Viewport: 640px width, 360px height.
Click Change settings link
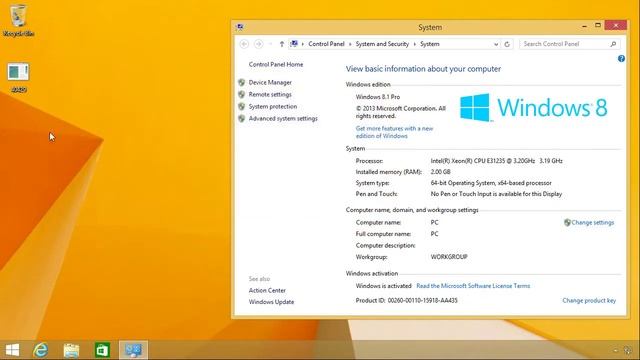[593, 222]
